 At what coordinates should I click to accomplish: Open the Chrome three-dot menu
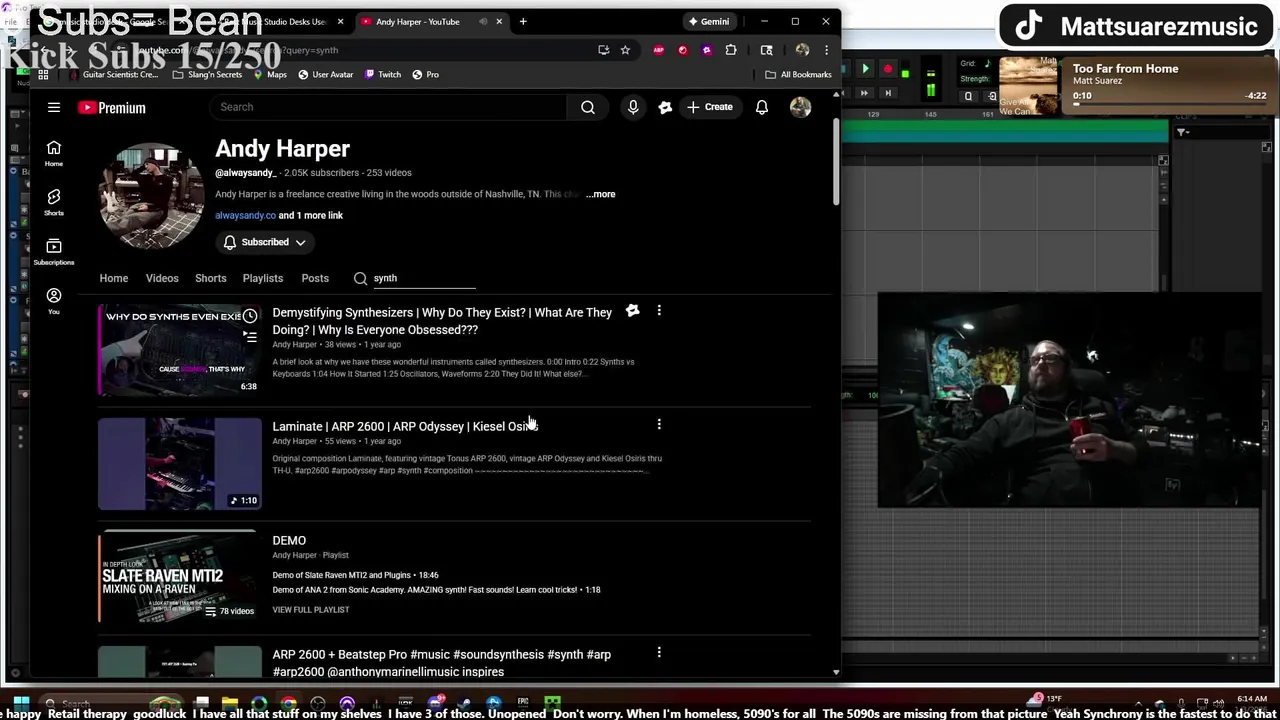[826, 50]
